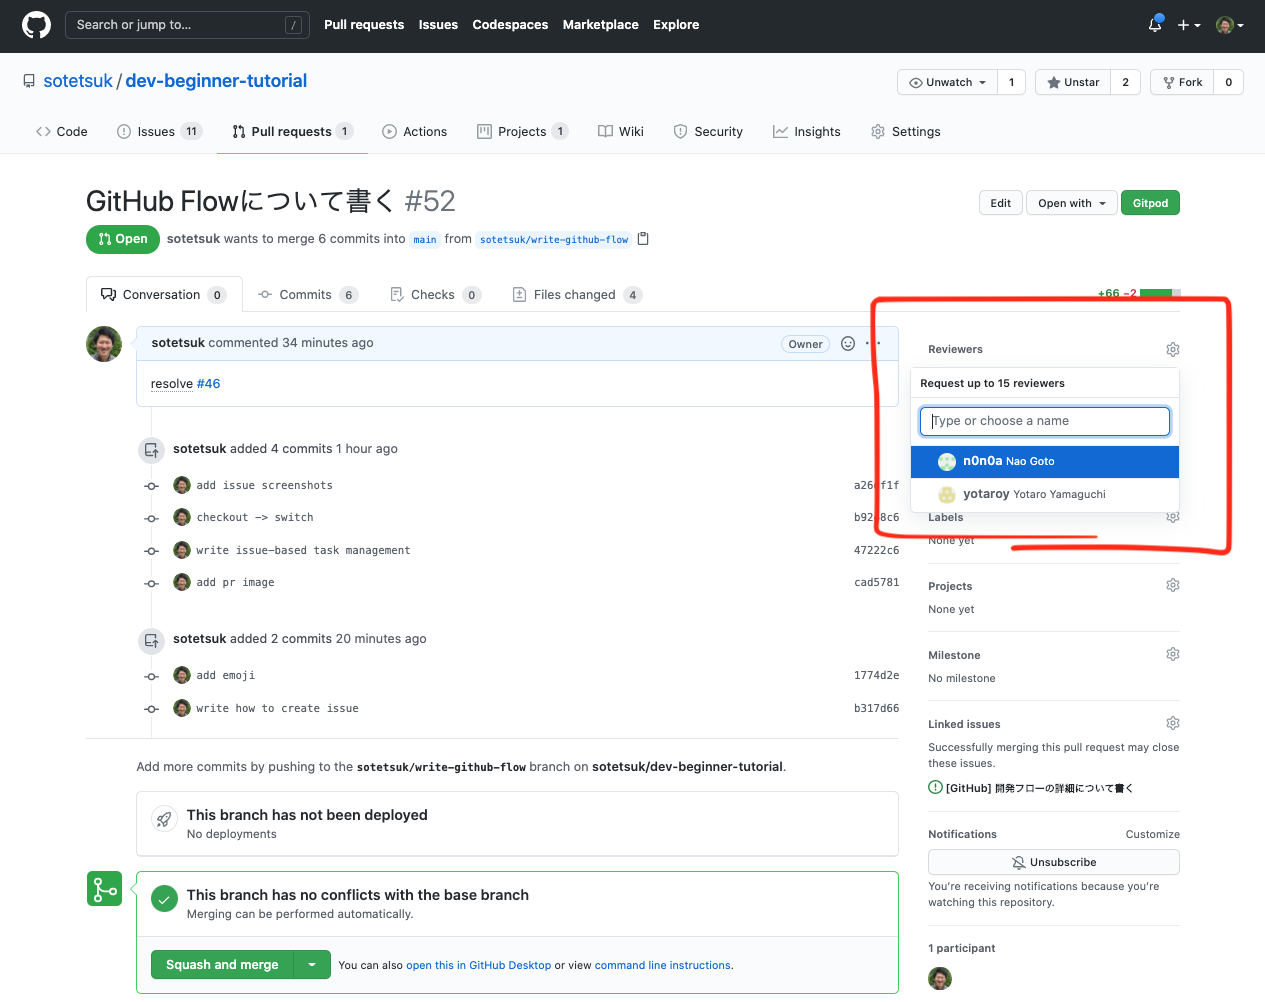View the Files changed tab
1265x1002 pixels.
pyautogui.click(x=577, y=295)
